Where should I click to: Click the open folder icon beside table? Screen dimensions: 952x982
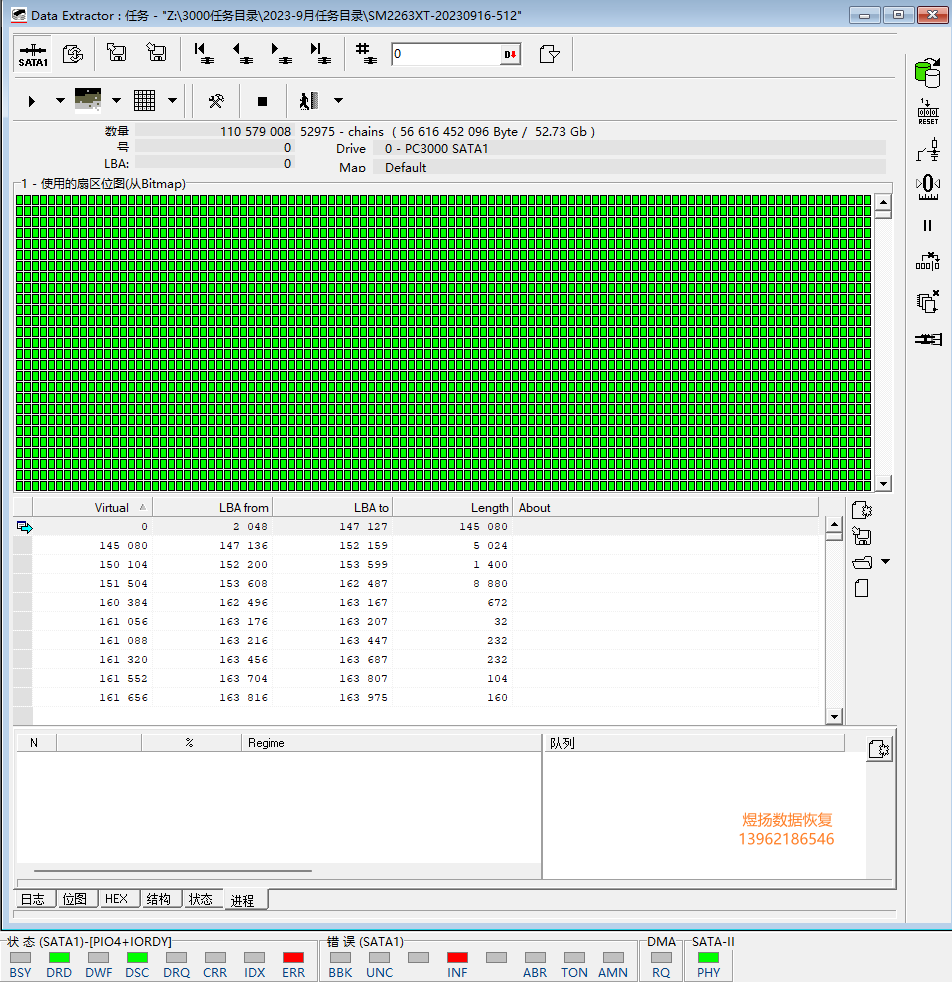(862, 562)
